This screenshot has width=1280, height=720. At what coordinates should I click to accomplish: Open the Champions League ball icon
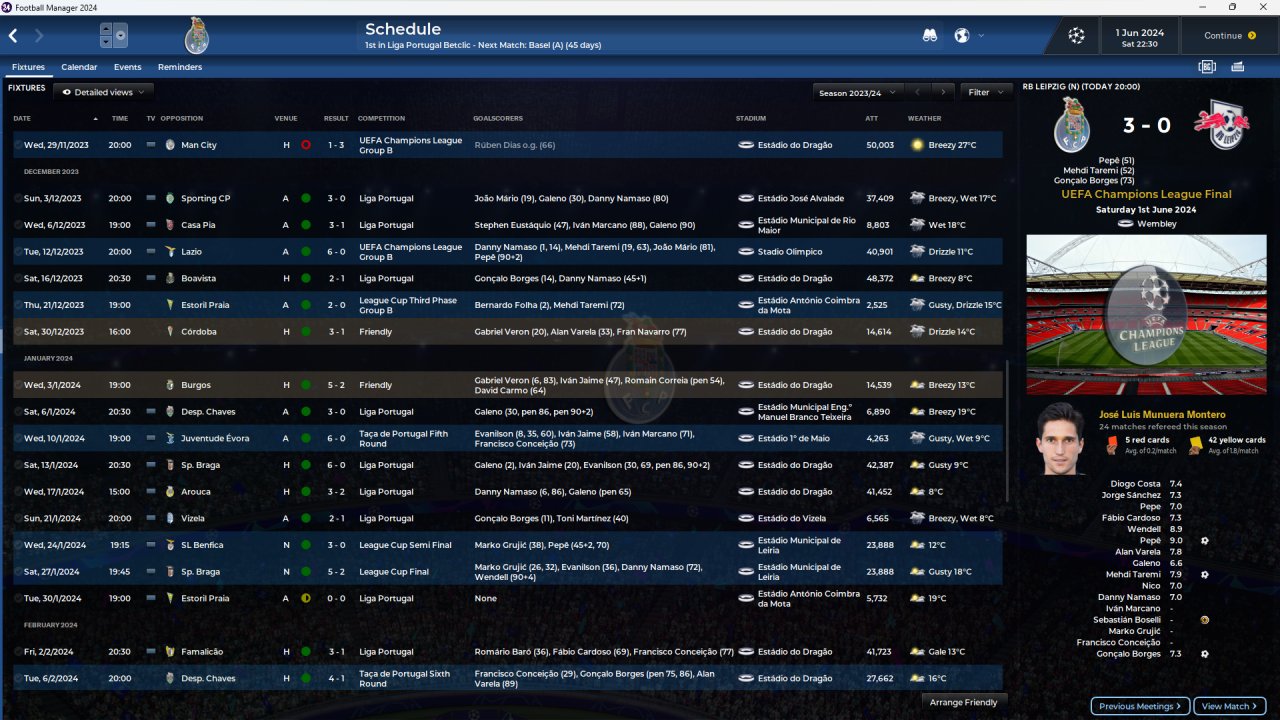click(1076, 36)
